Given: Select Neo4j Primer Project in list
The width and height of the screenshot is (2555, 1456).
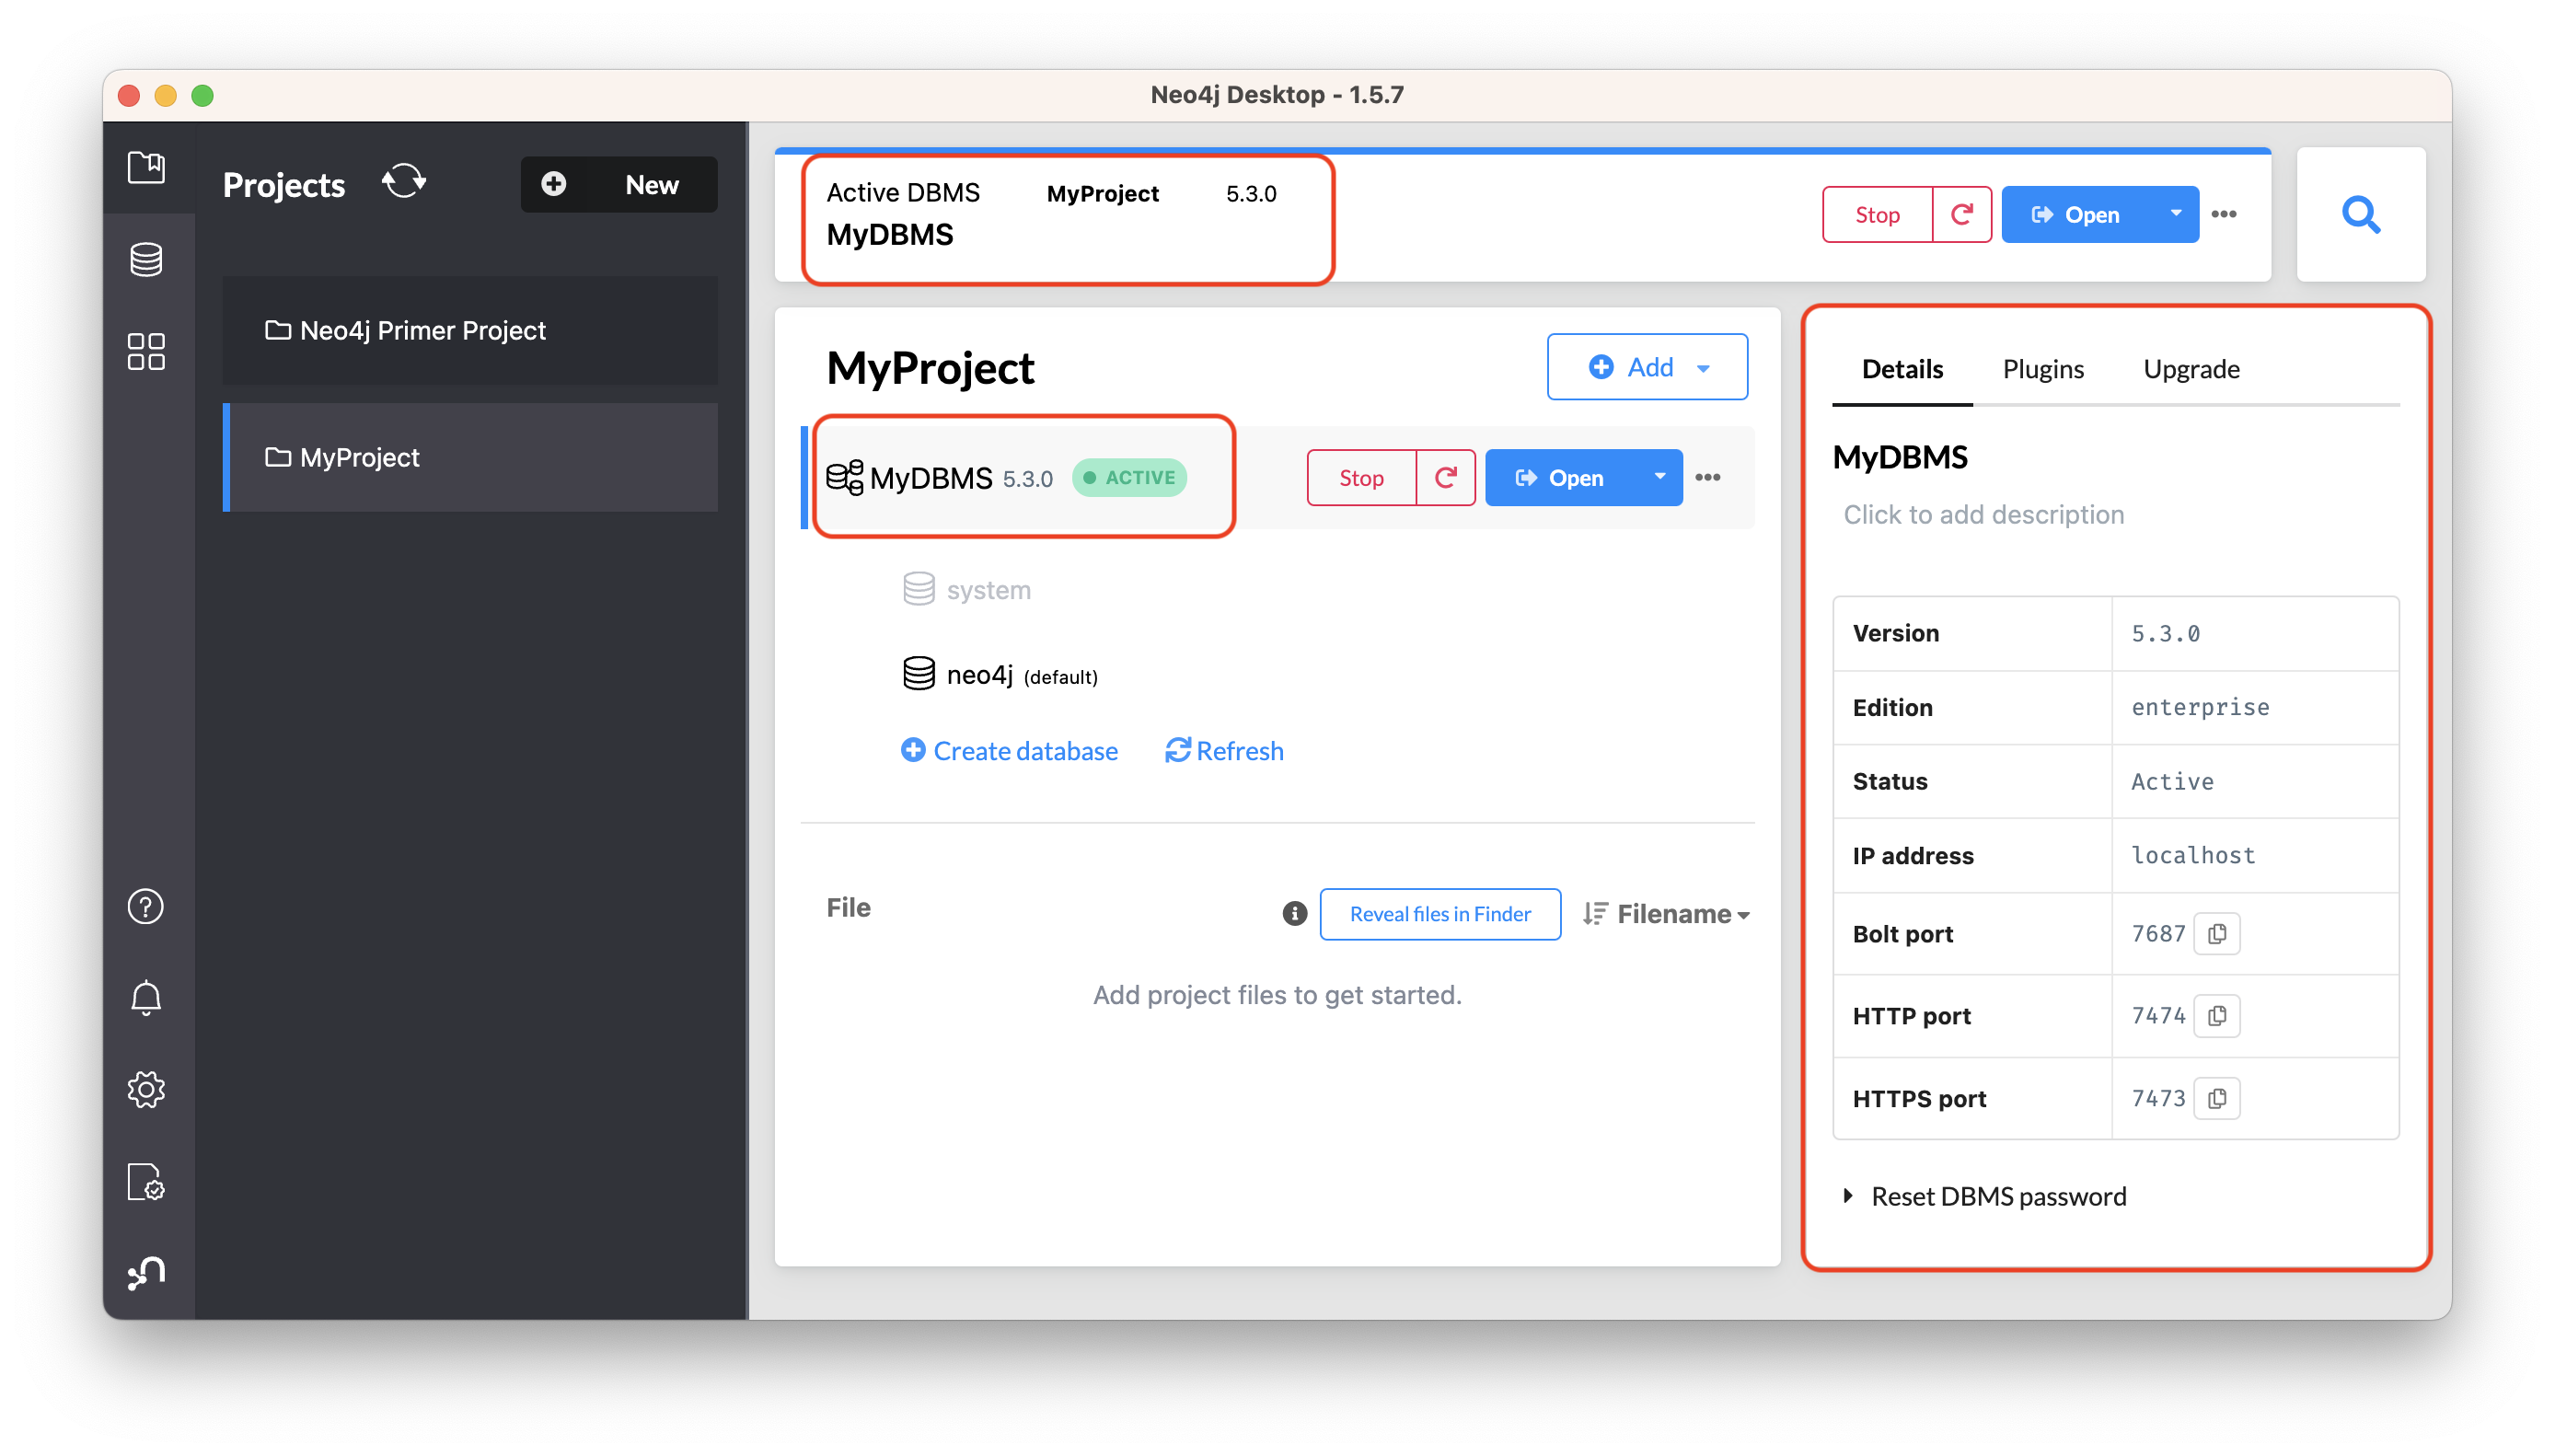Looking at the screenshot, I should [470, 330].
